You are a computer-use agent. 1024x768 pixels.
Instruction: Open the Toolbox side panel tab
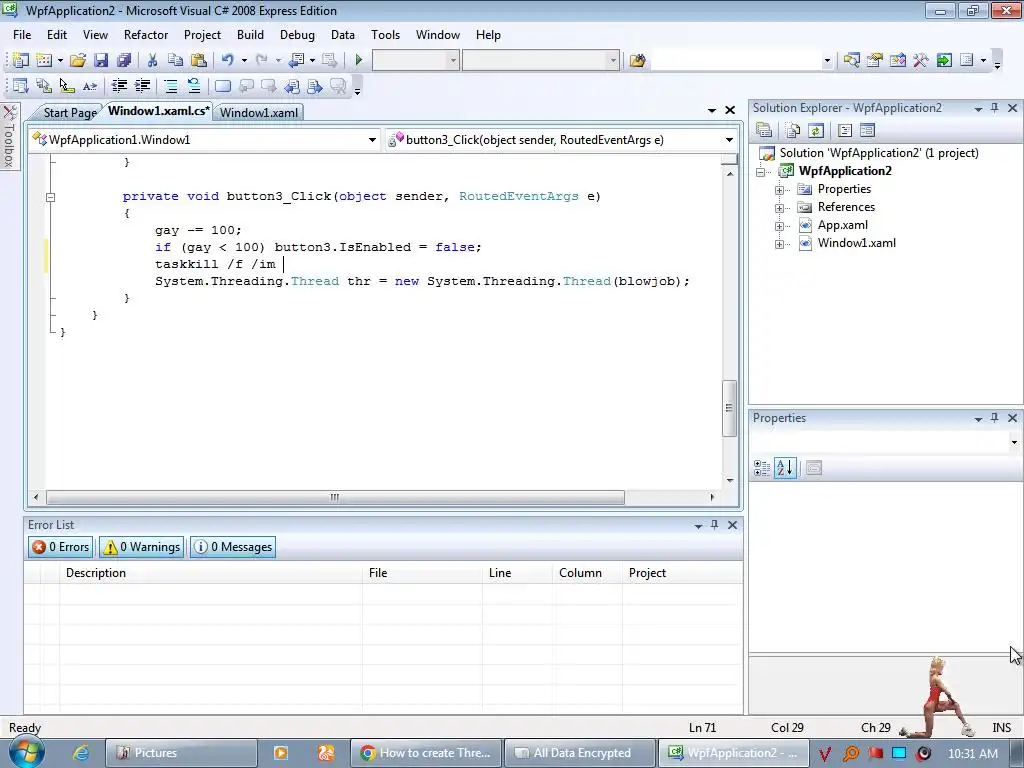point(9,136)
